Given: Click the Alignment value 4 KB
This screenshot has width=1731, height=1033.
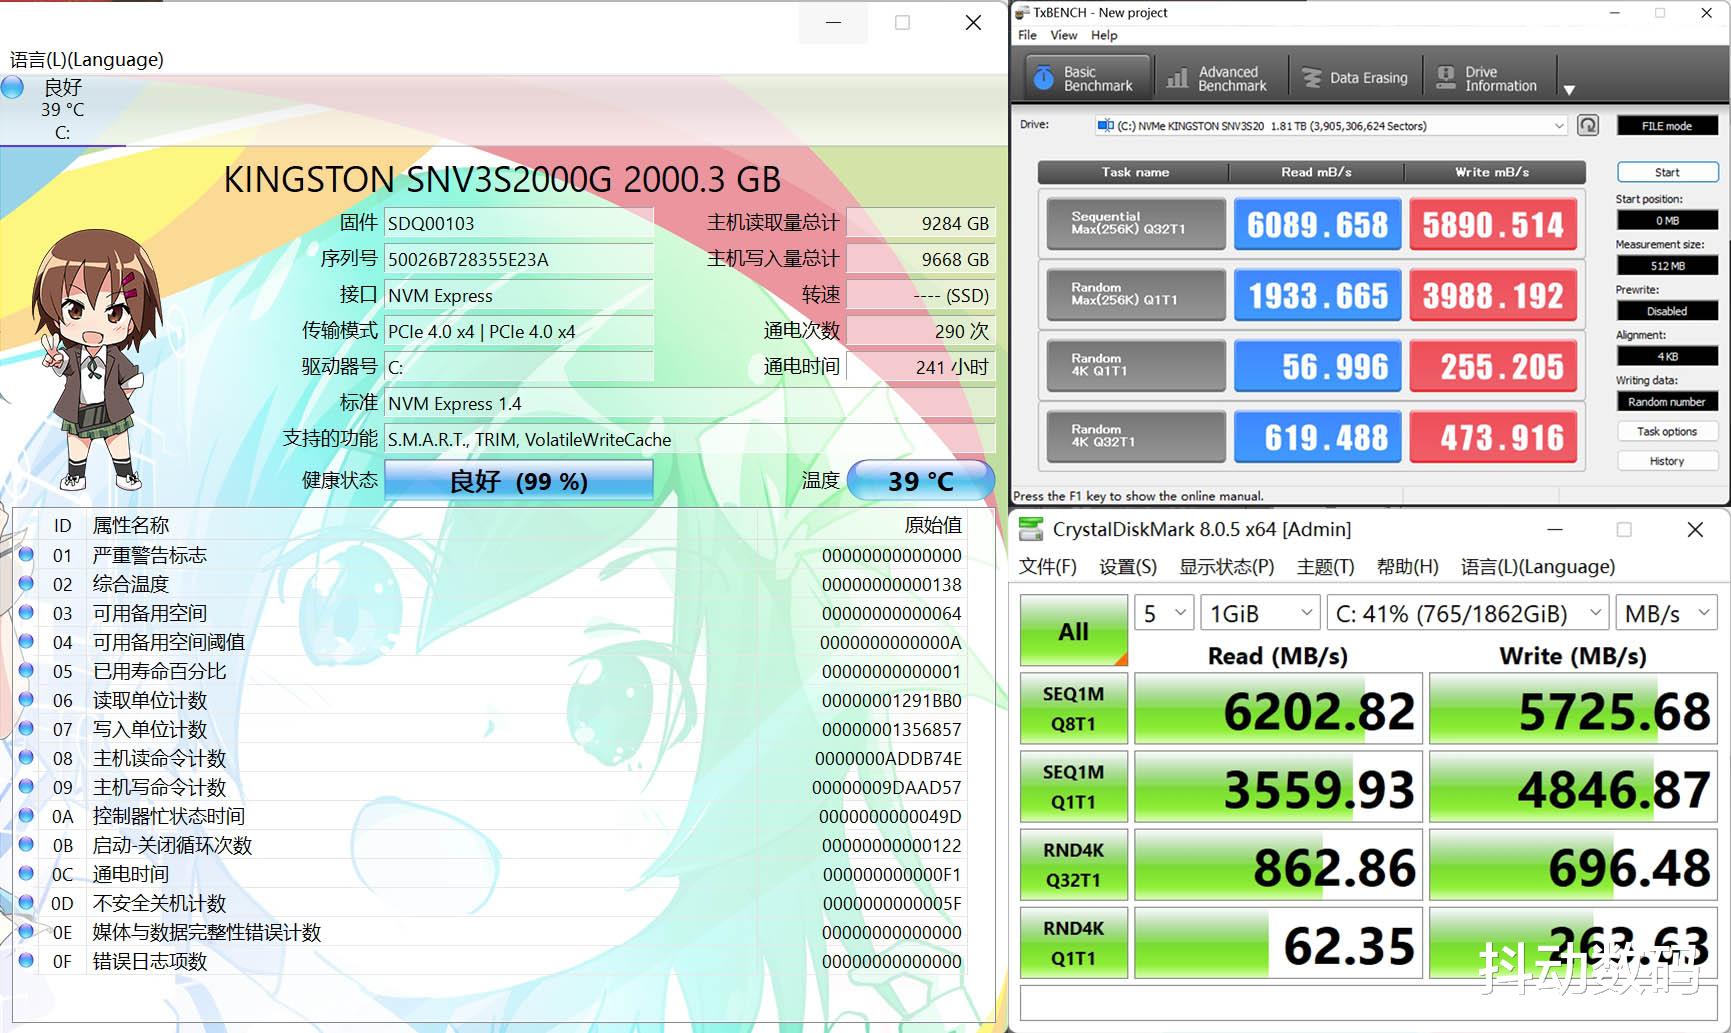Looking at the screenshot, I should 1667,356.
